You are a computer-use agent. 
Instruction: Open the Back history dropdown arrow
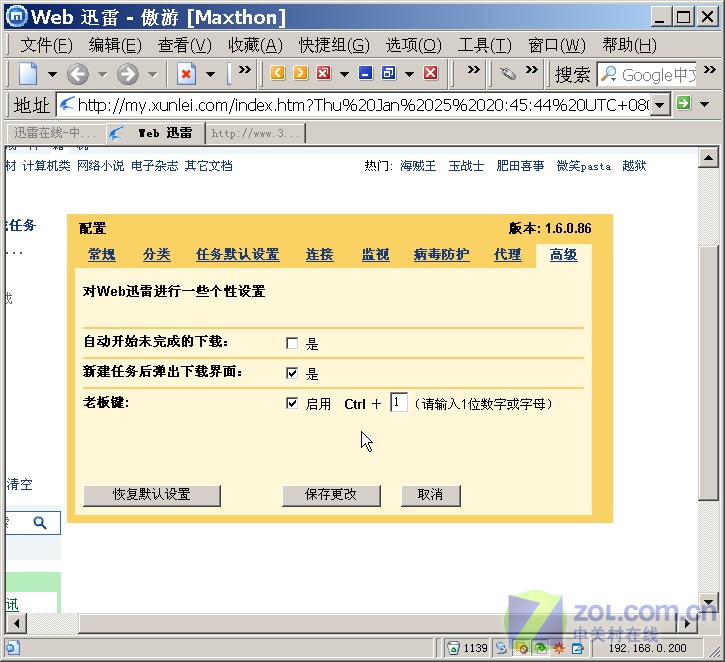tap(103, 74)
